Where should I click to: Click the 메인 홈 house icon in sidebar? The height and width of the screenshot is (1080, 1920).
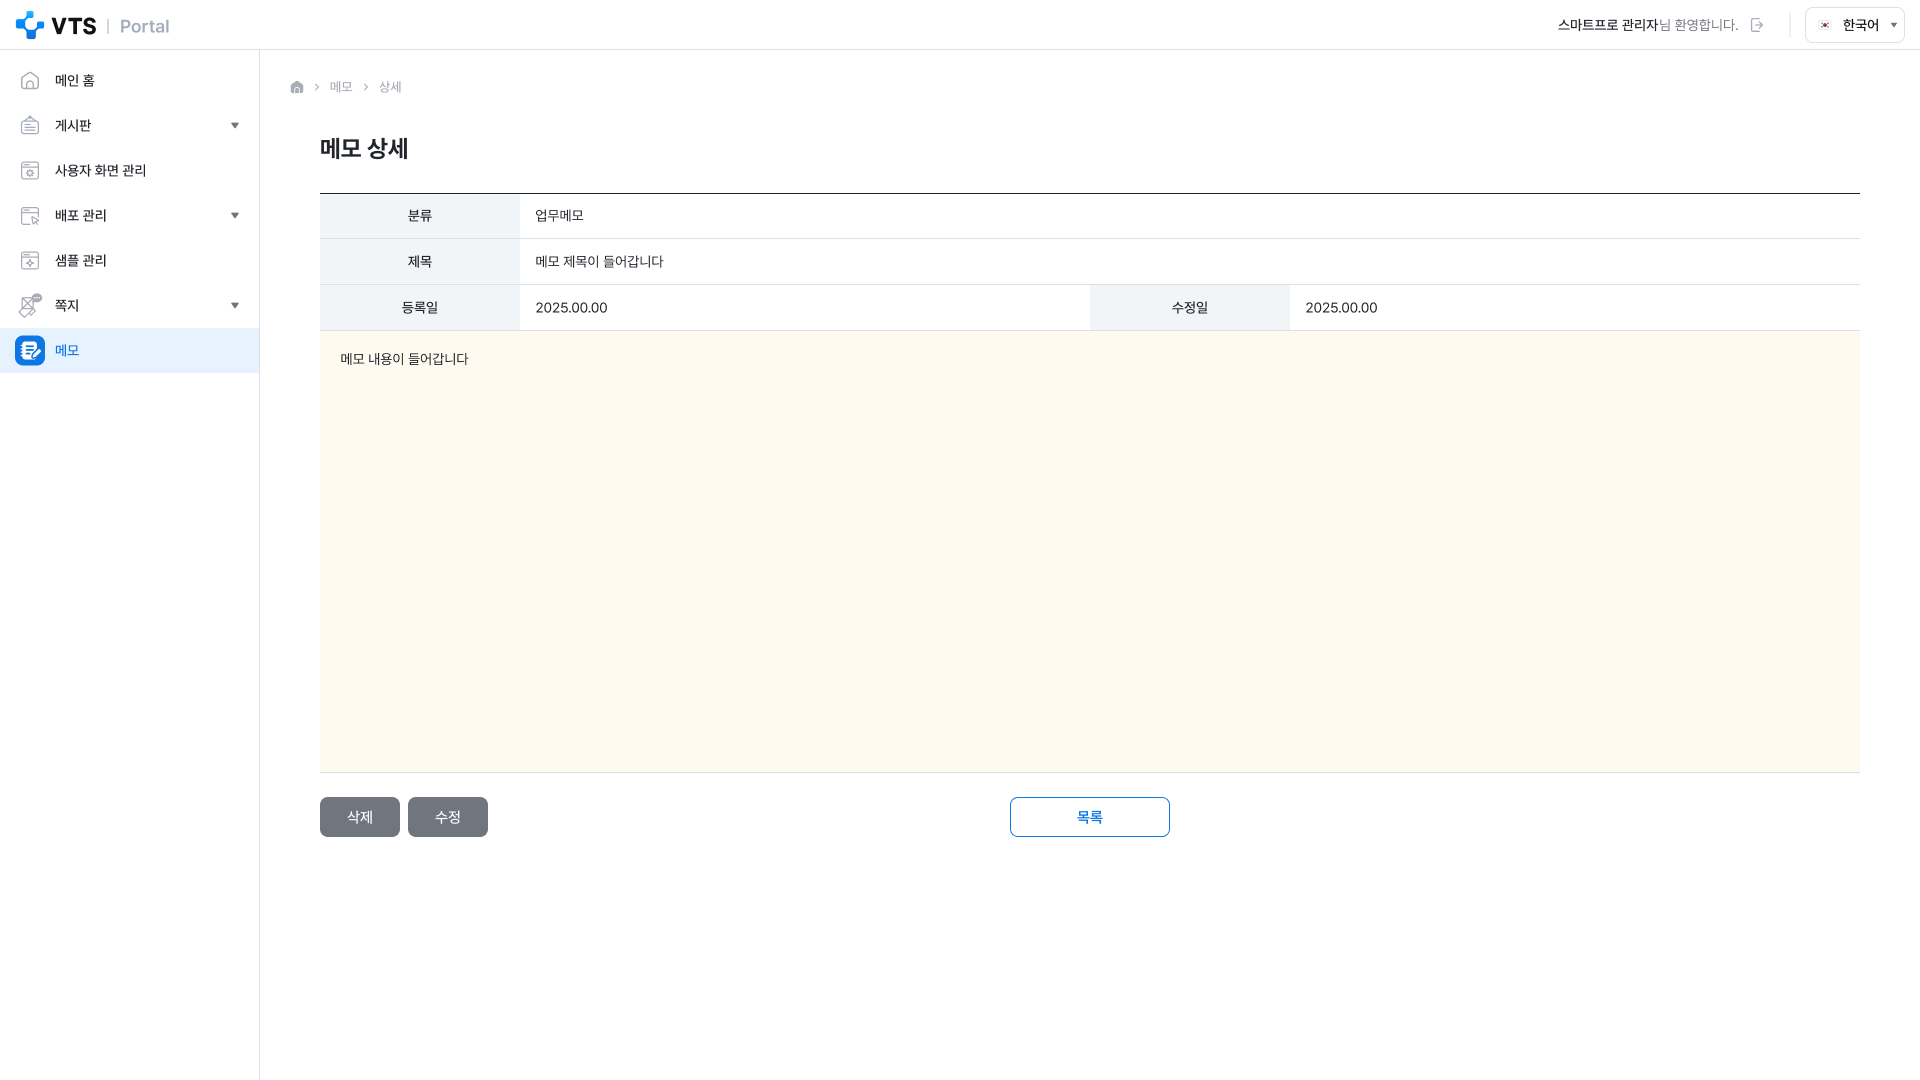(30, 80)
